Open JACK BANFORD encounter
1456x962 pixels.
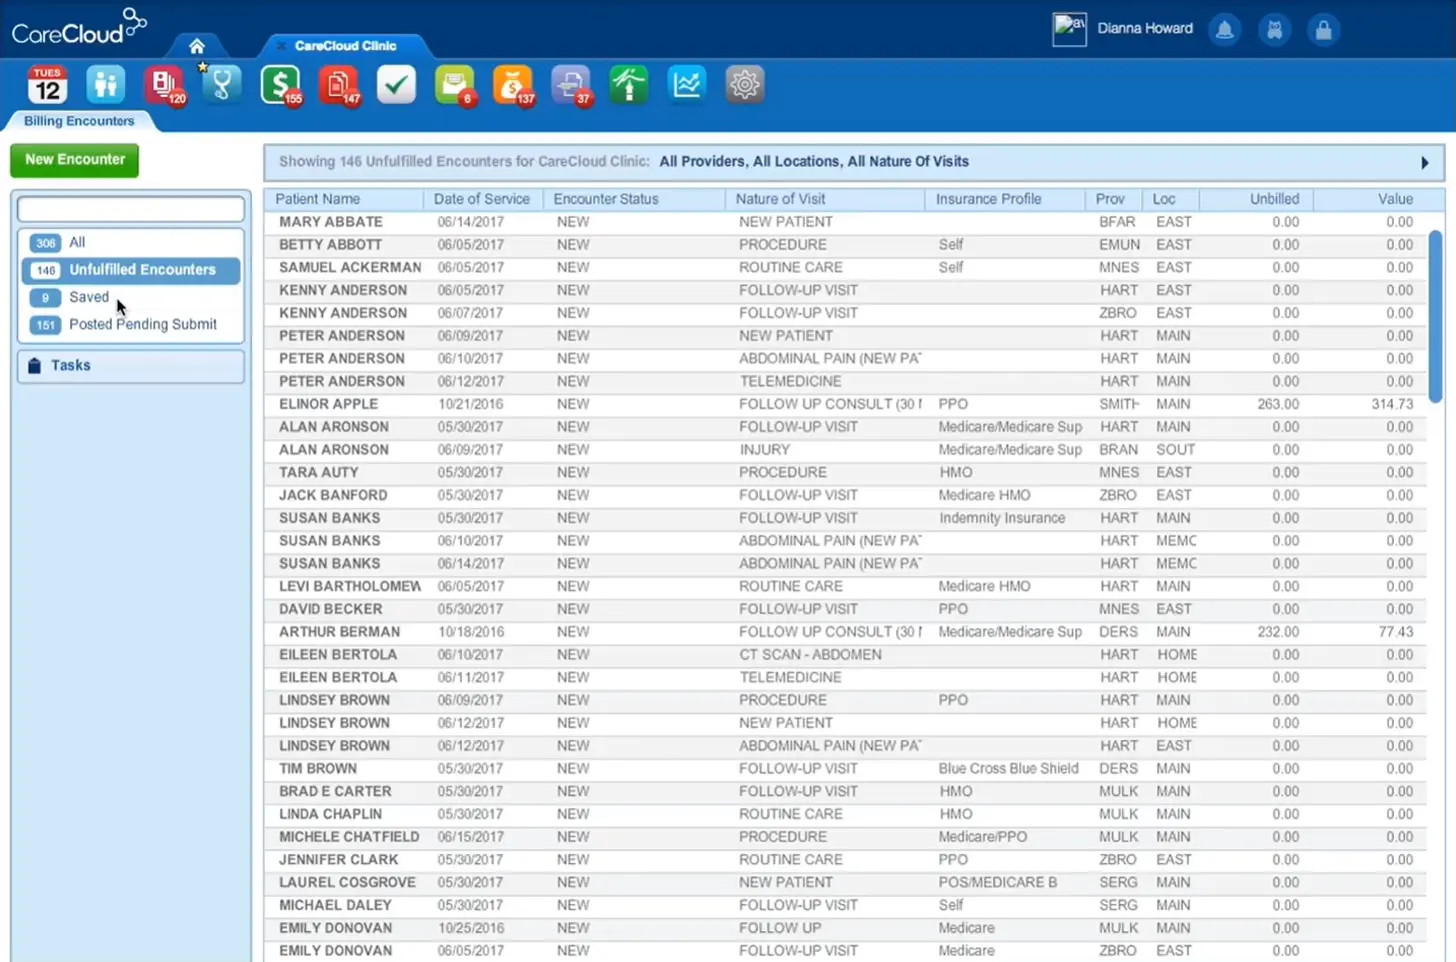coord(846,496)
